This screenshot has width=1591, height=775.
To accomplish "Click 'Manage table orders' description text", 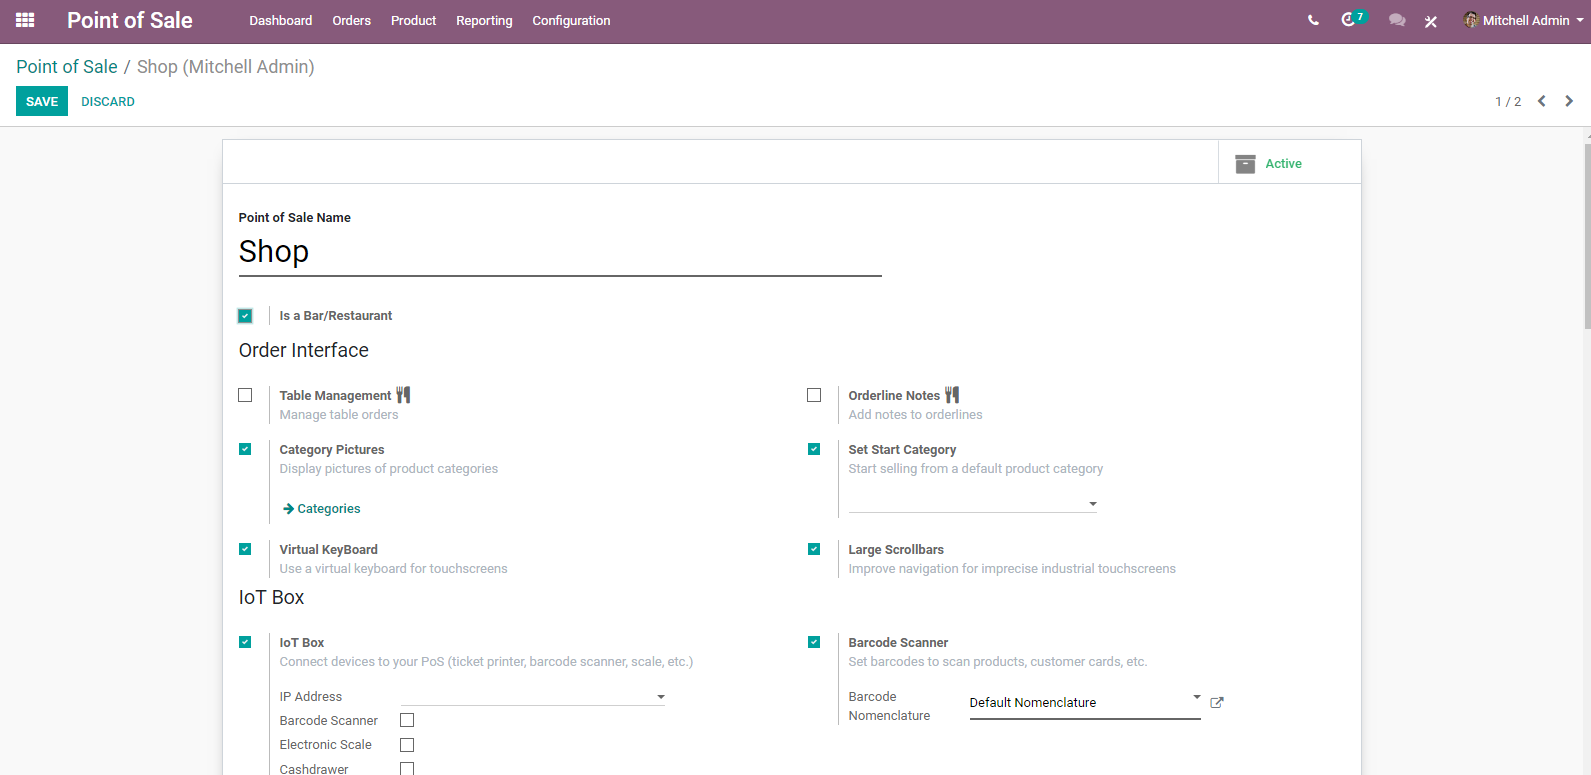I will [x=339, y=415].
